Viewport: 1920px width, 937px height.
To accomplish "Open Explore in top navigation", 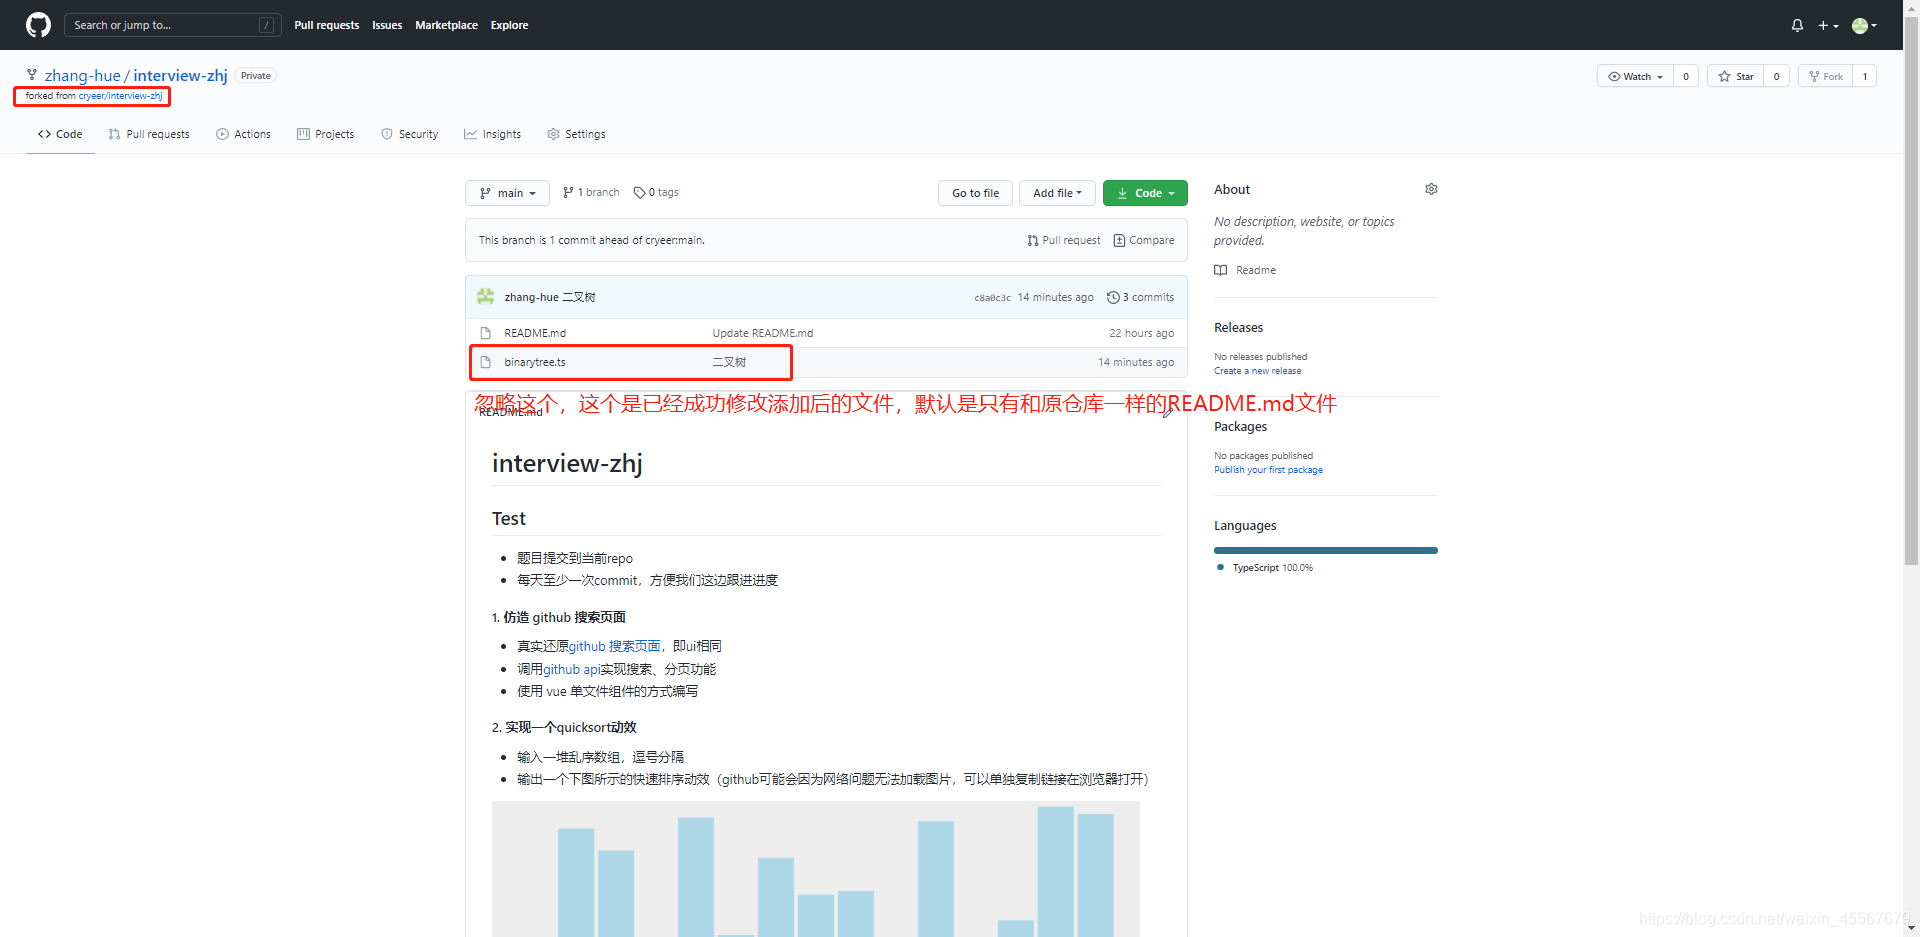I will [x=509, y=25].
